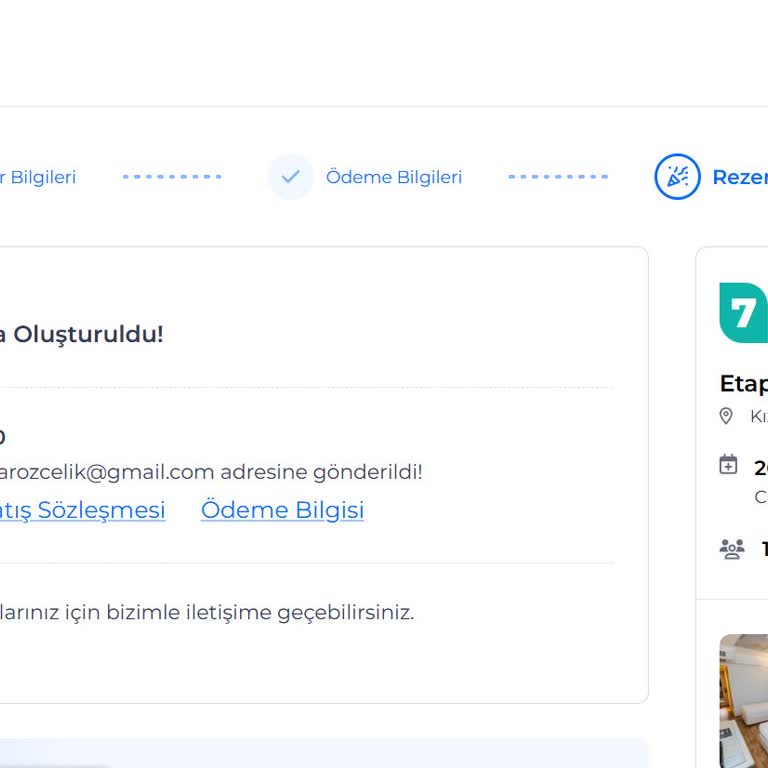Click the hotel room photo thumbnail
This screenshot has width=768, height=768.
click(x=744, y=701)
